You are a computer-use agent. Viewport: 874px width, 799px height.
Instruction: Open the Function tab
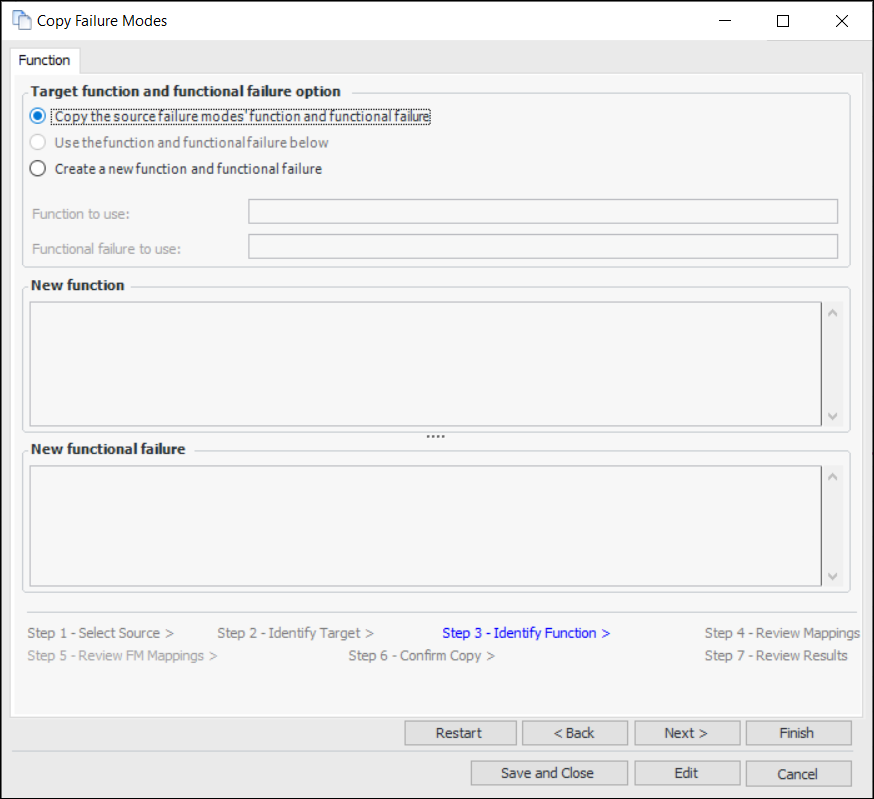(x=45, y=60)
